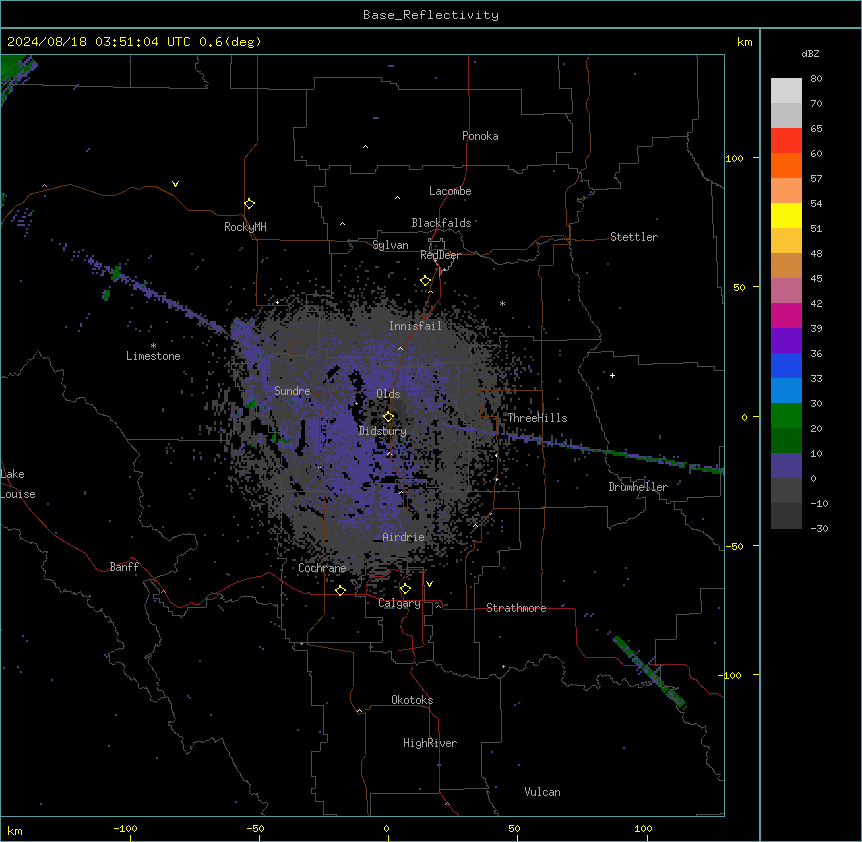Click the RockyMH label
862x842 pixels.
pyautogui.click(x=245, y=227)
